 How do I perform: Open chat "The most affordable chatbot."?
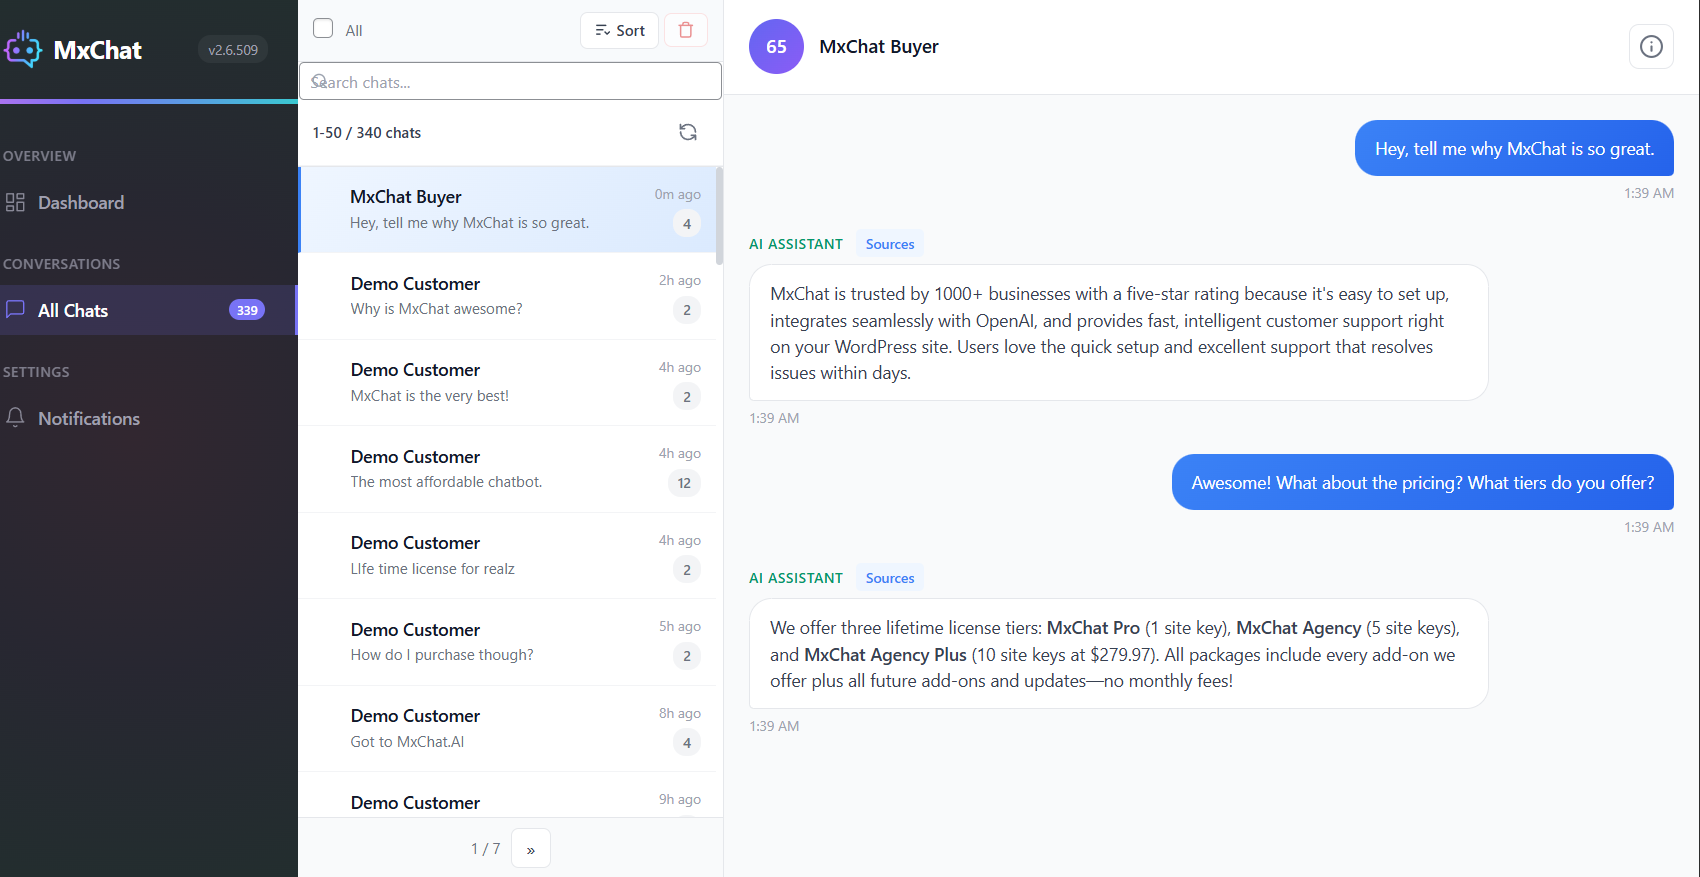(x=508, y=469)
